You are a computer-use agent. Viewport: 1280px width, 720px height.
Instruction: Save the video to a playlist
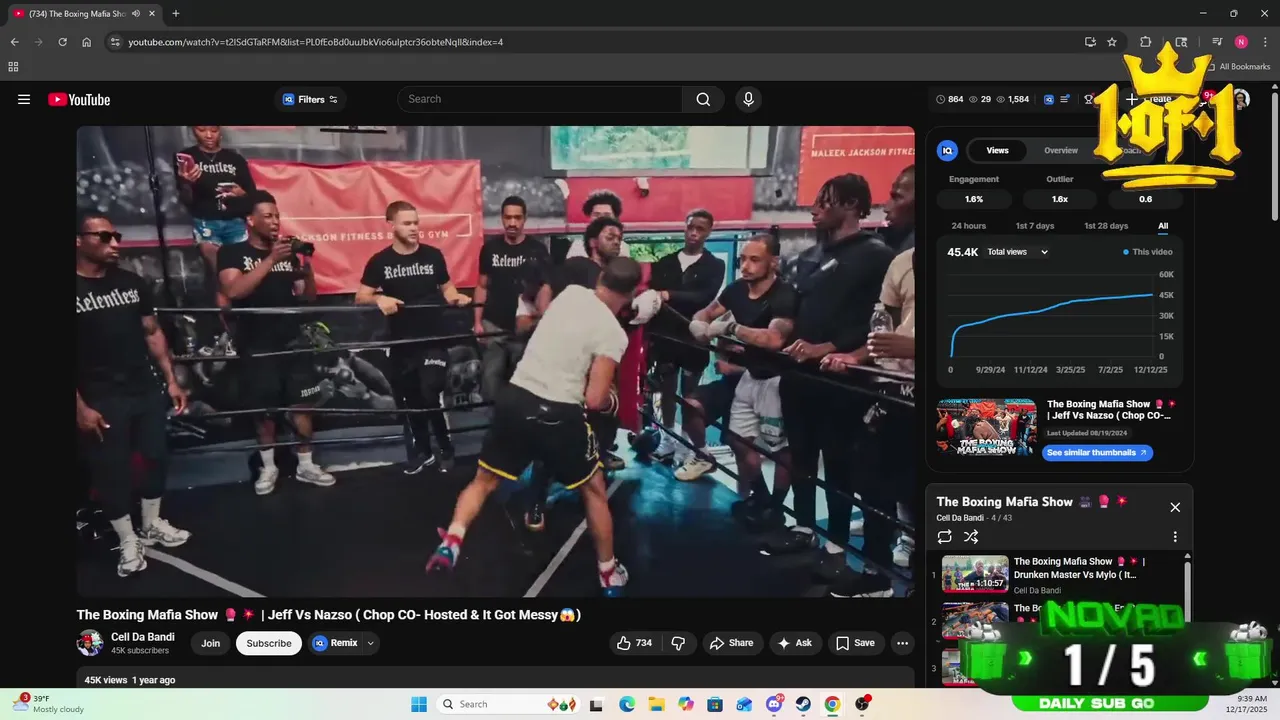pyautogui.click(x=855, y=643)
